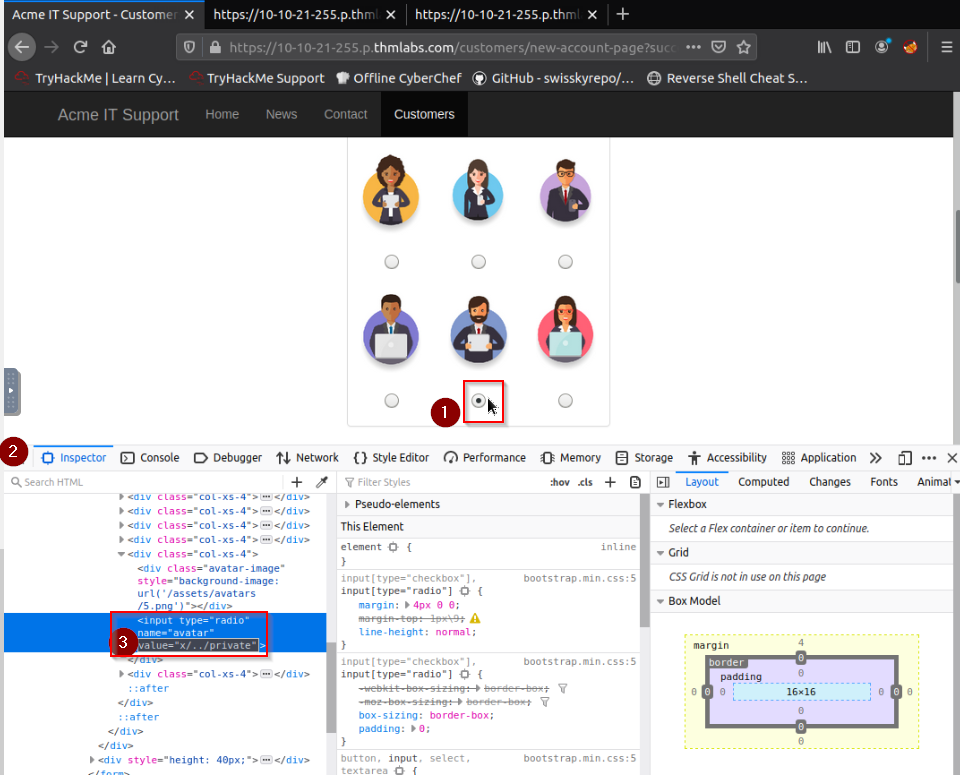Collapse the Grid section
Image resolution: width=960 pixels, height=775 pixels.
(660, 553)
